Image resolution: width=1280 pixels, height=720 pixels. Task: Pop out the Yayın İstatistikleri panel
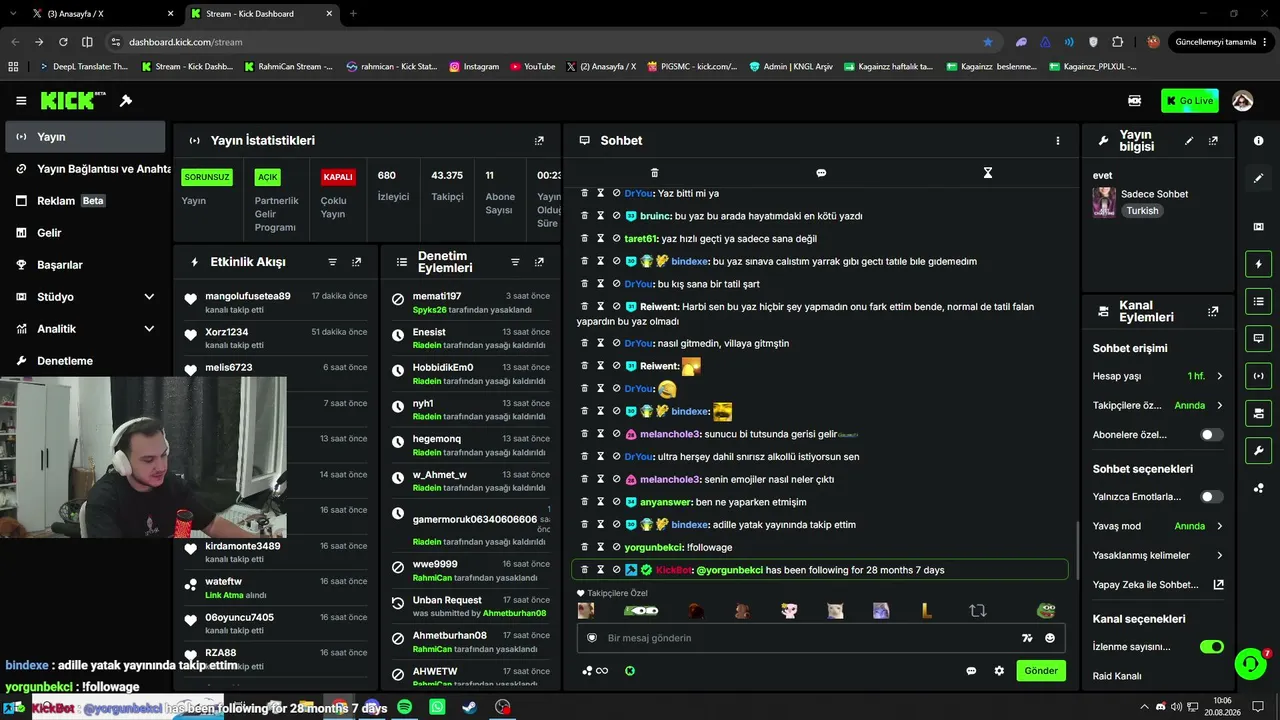tap(539, 141)
